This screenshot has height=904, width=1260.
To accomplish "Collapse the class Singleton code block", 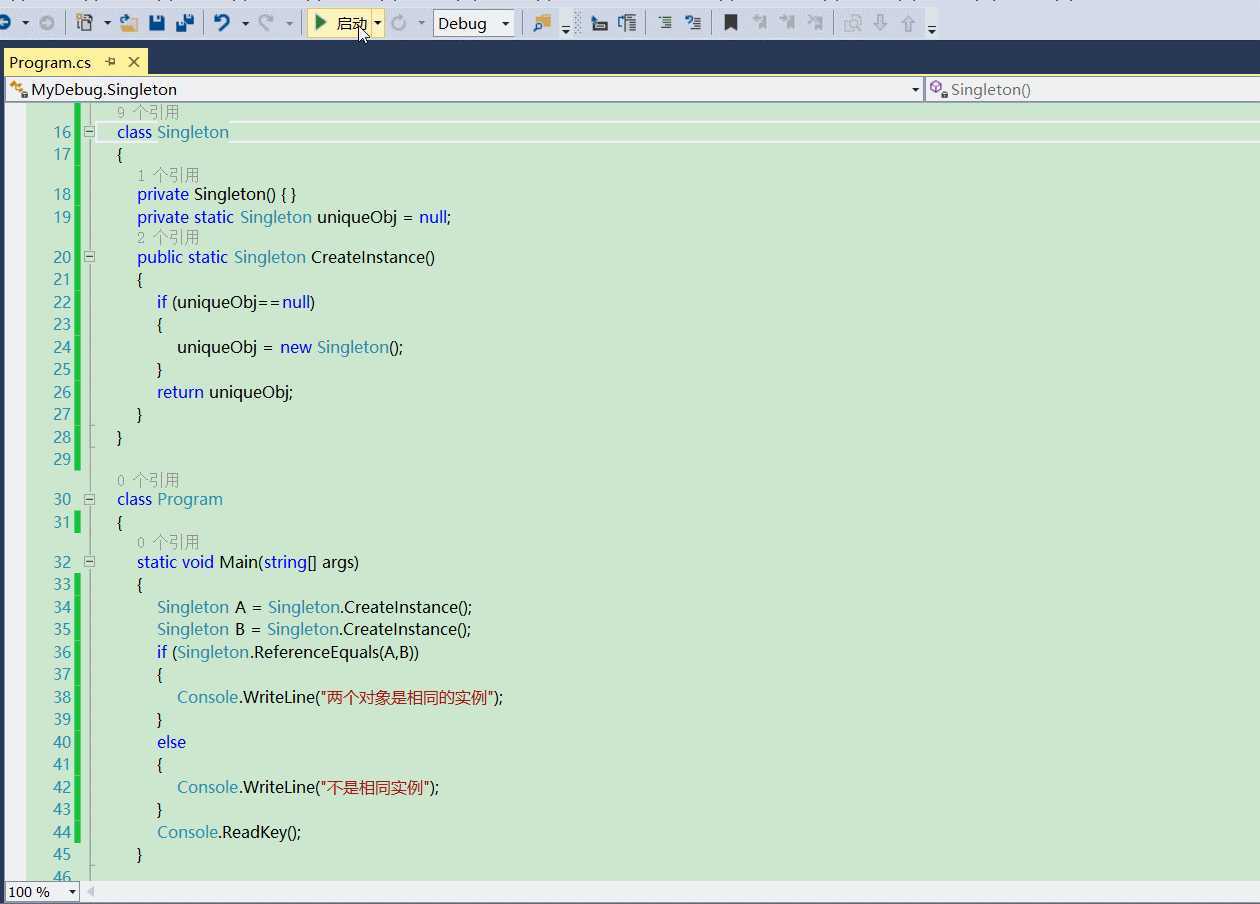I will point(90,132).
